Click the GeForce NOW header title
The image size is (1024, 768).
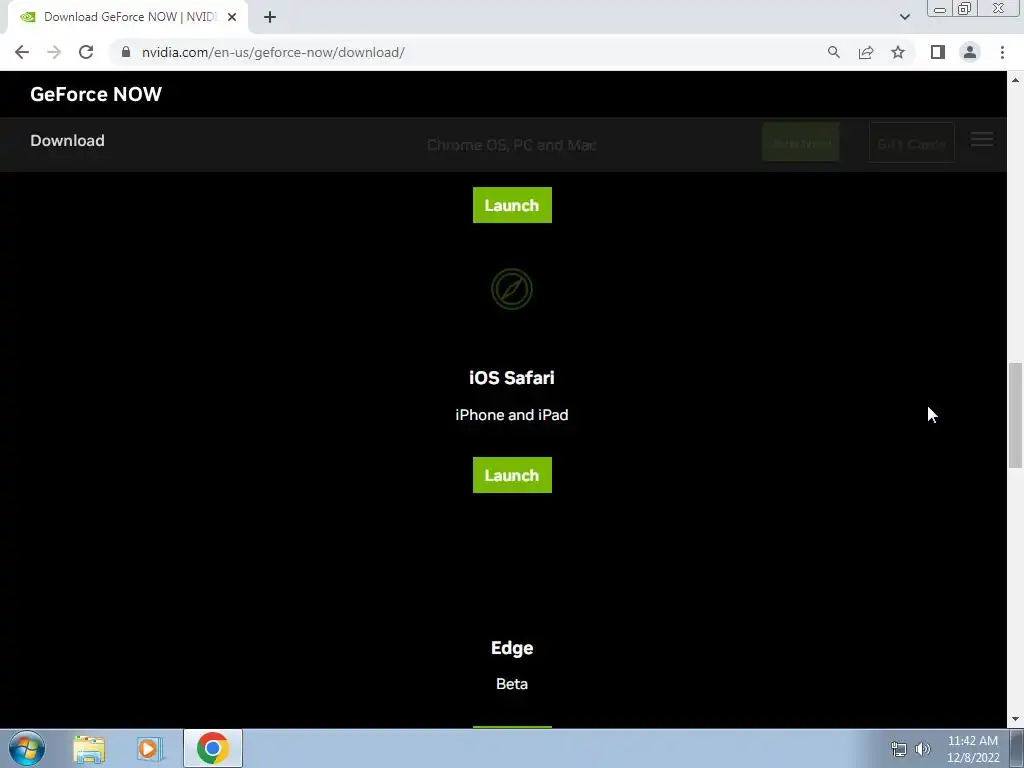tap(96, 94)
